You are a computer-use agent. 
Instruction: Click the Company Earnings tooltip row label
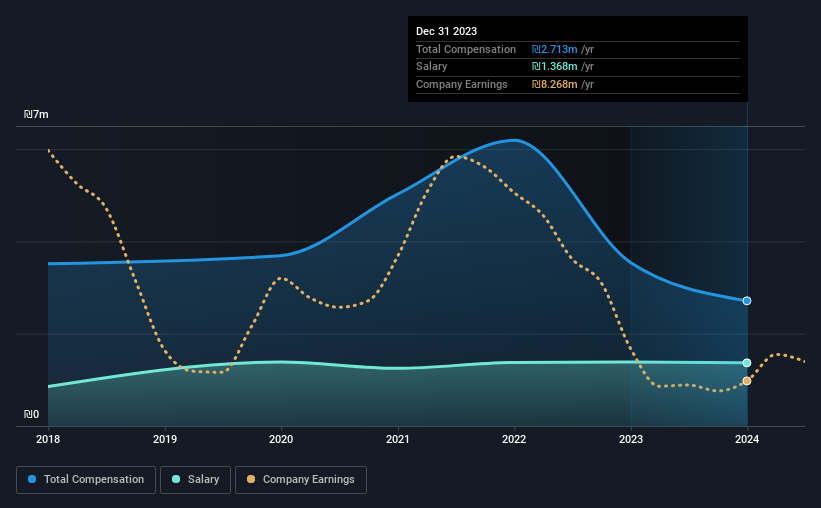(462, 84)
